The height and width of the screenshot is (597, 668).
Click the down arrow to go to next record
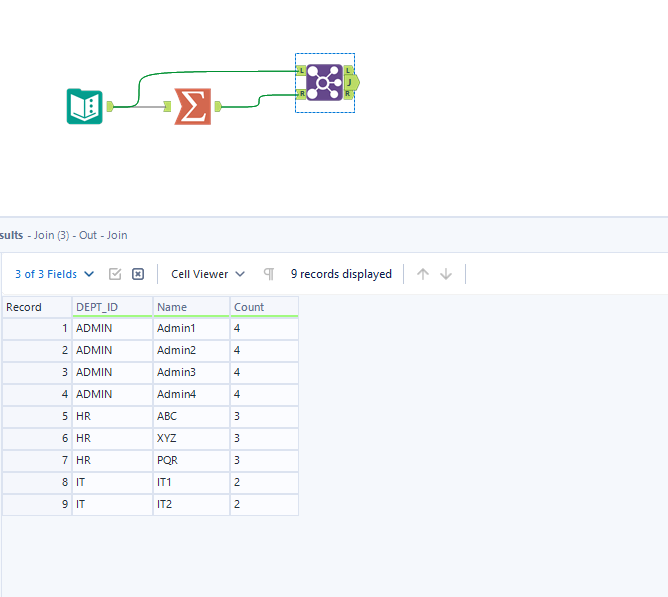point(446,274)
